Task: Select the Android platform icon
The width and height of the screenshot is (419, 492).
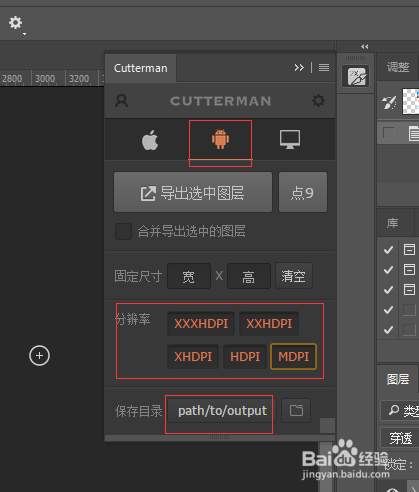Action: tap(220, 139)
